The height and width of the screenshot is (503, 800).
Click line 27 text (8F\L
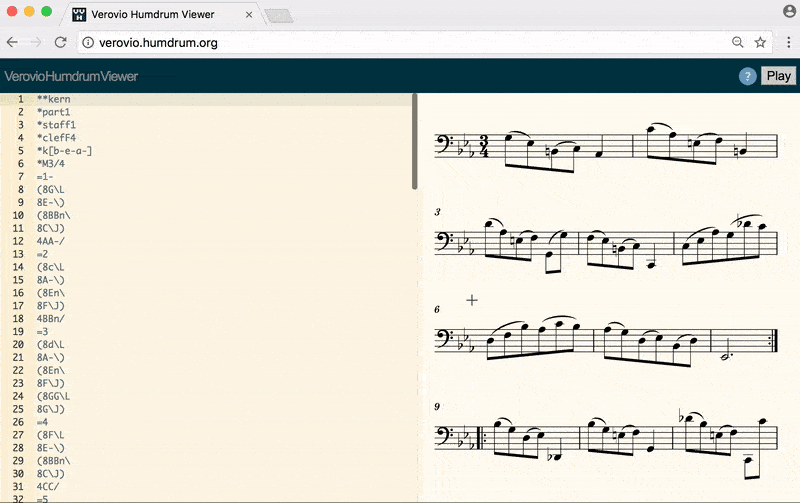tap(51, 435)
